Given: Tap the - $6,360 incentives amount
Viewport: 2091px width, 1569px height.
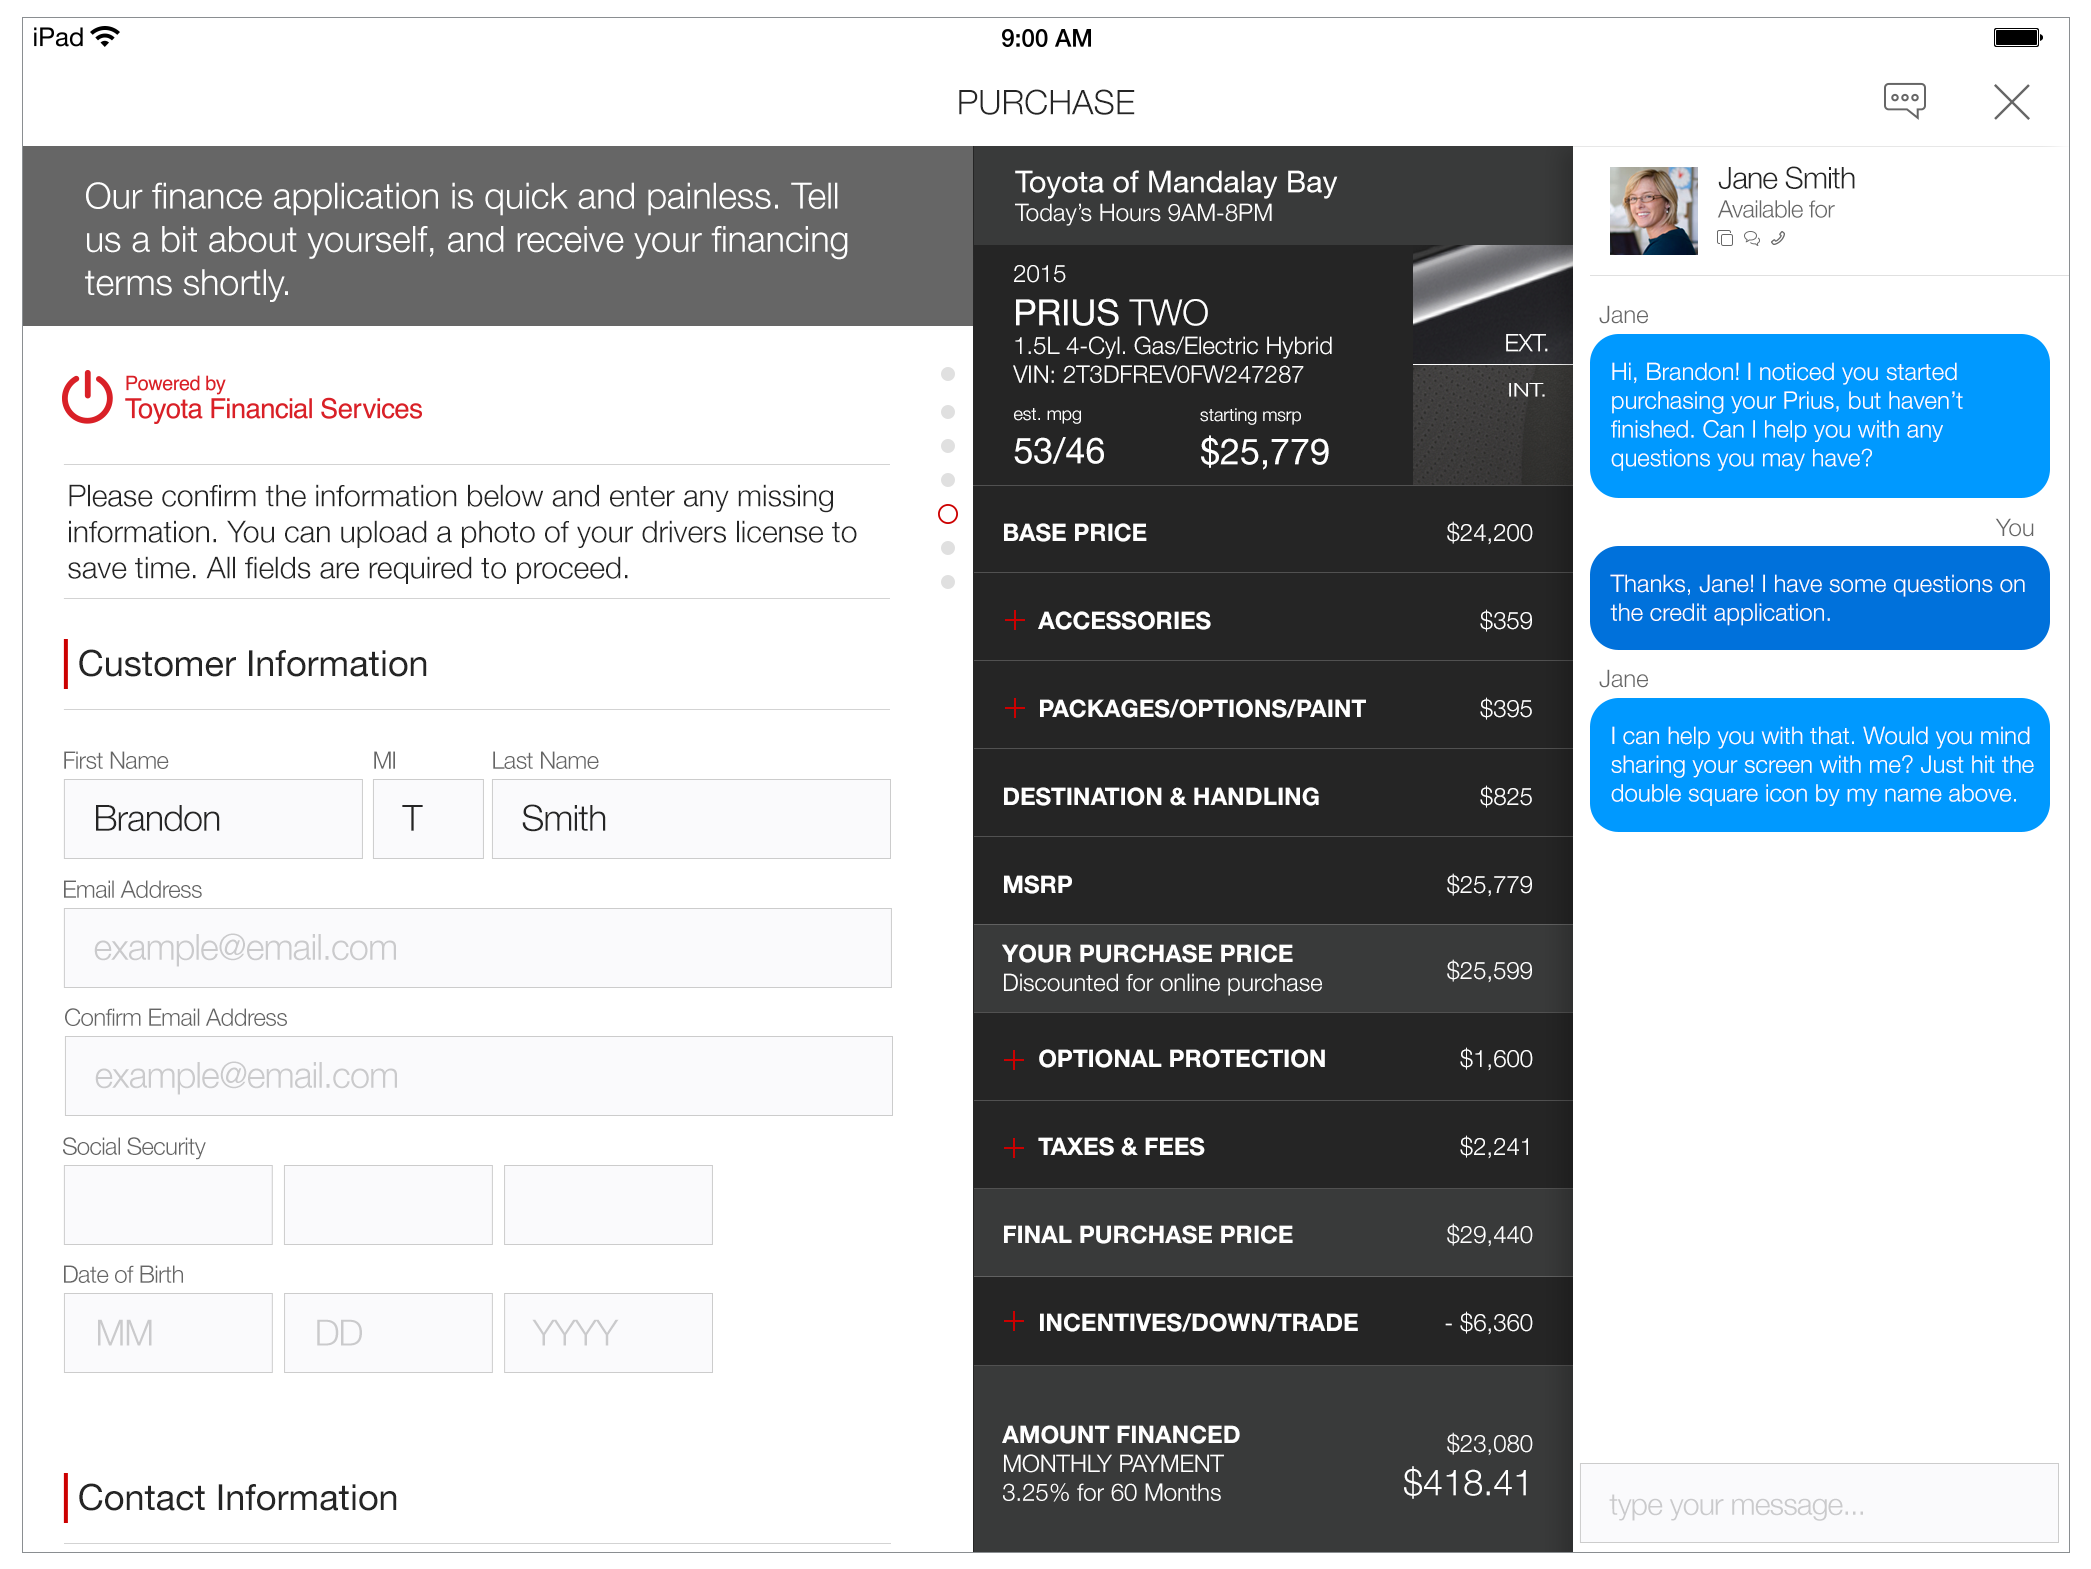Looking at the screenshot, I should tap(1488, 1323).
